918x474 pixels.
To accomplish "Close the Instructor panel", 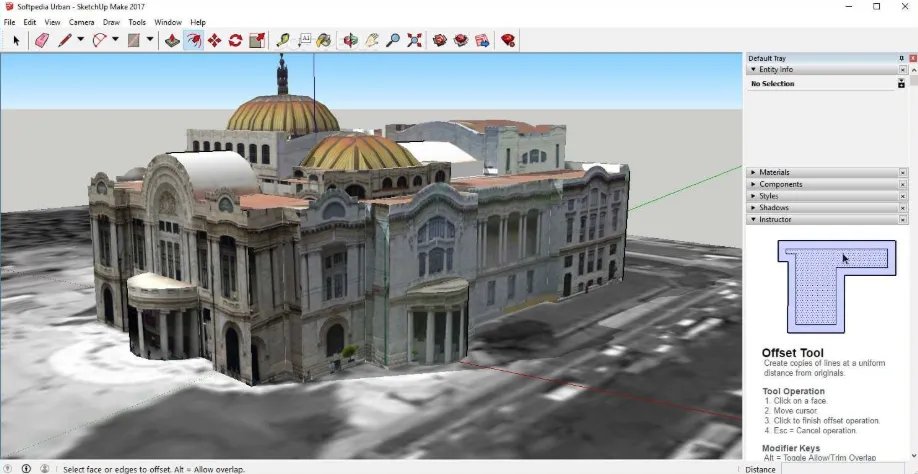I will (x=903, y=219).
